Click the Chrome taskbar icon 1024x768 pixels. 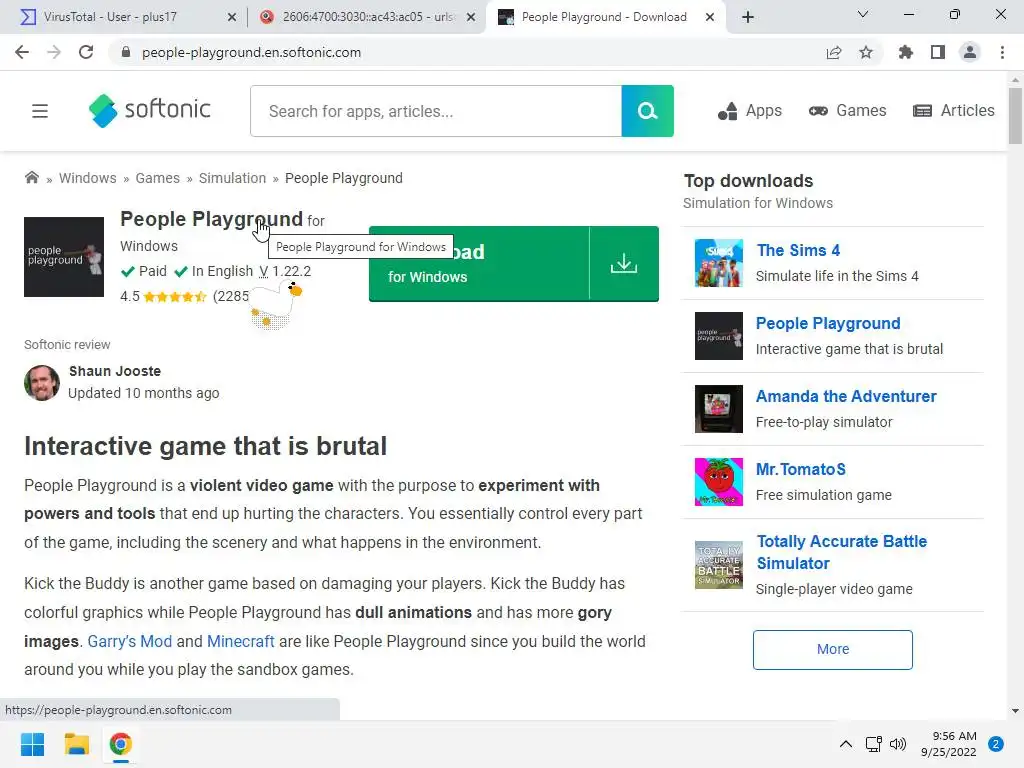point(120,744)
